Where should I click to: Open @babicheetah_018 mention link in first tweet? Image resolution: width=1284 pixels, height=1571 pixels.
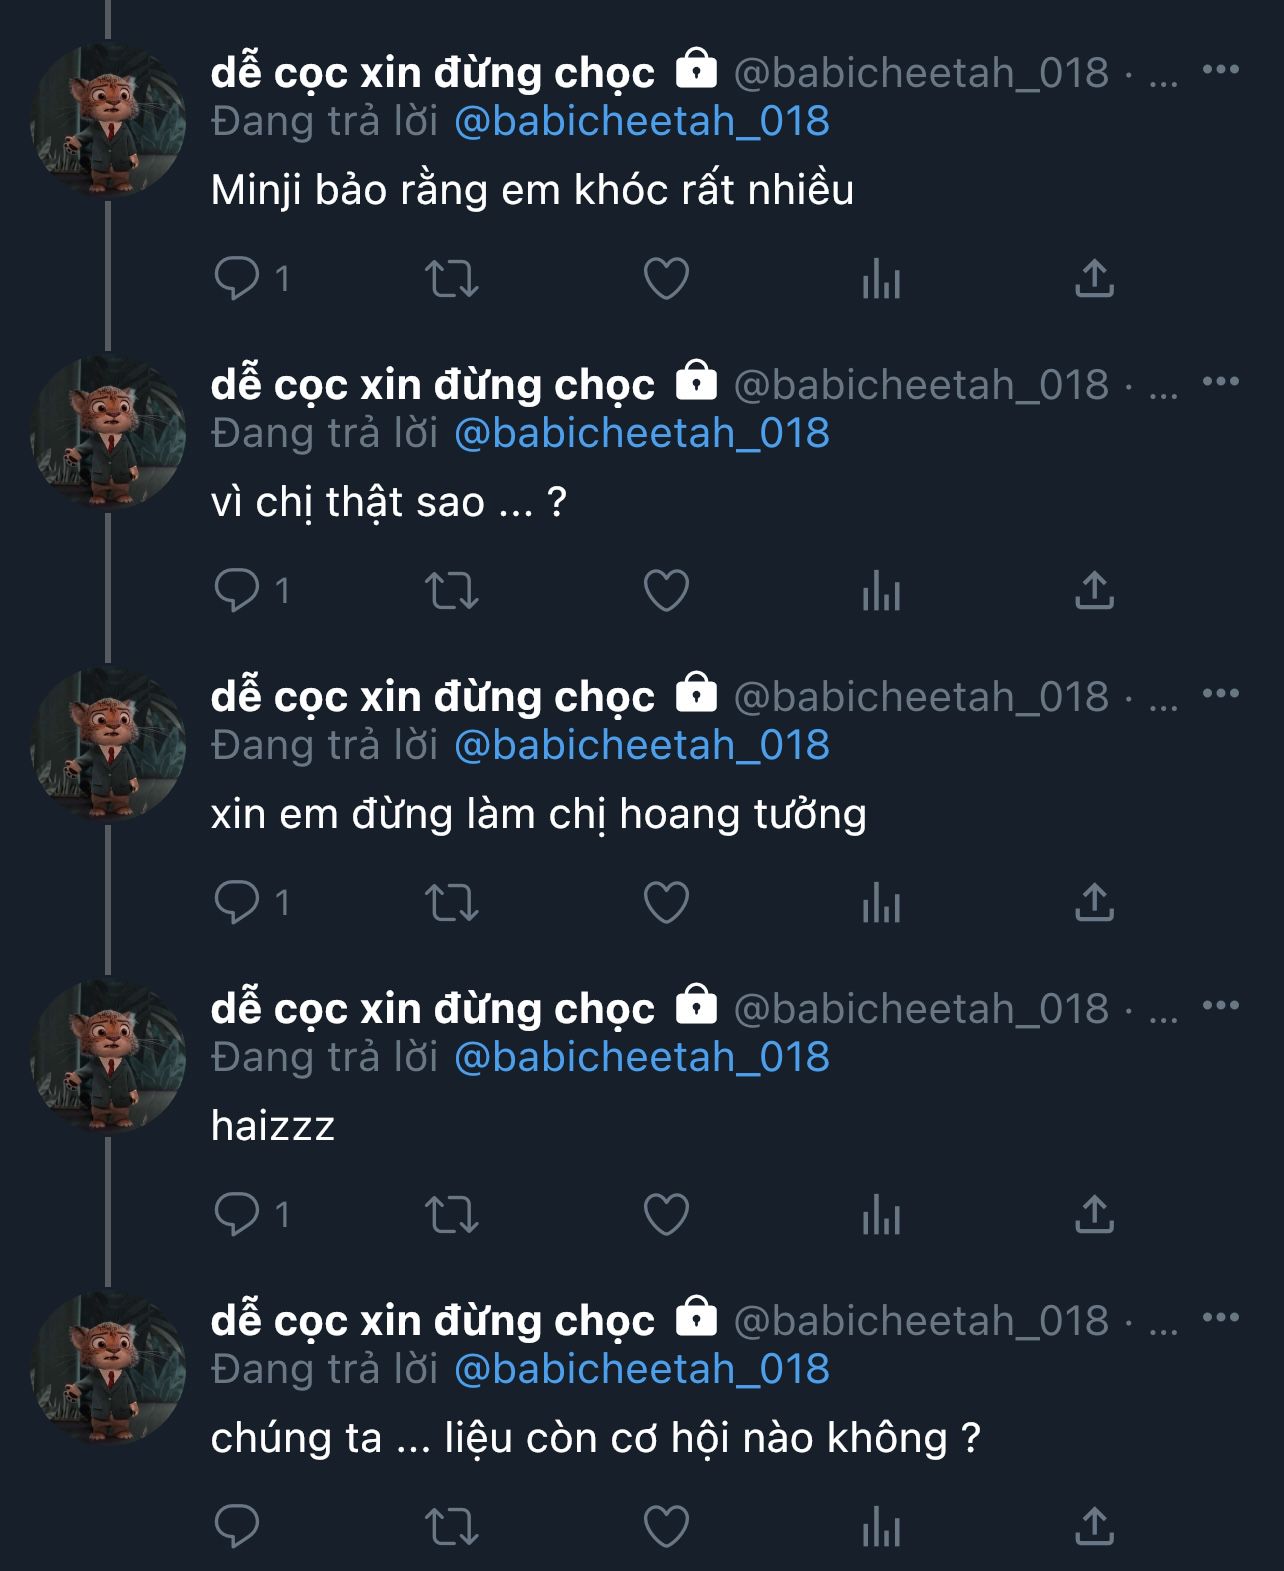[x=641, y=122]
